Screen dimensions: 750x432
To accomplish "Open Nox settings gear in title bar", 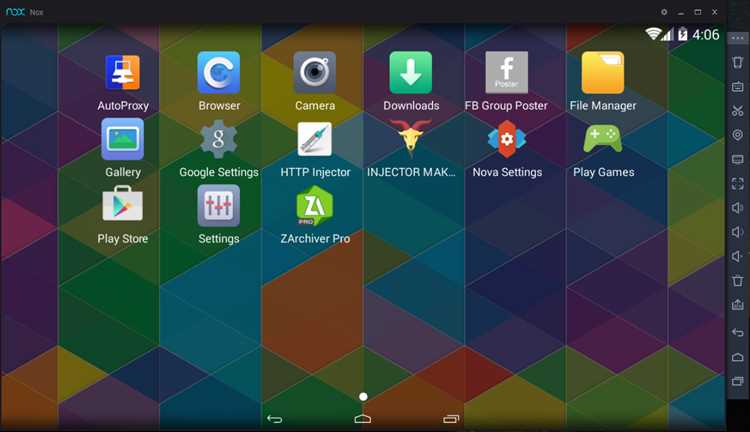I will pyautogui.click(x=664, y=12).
